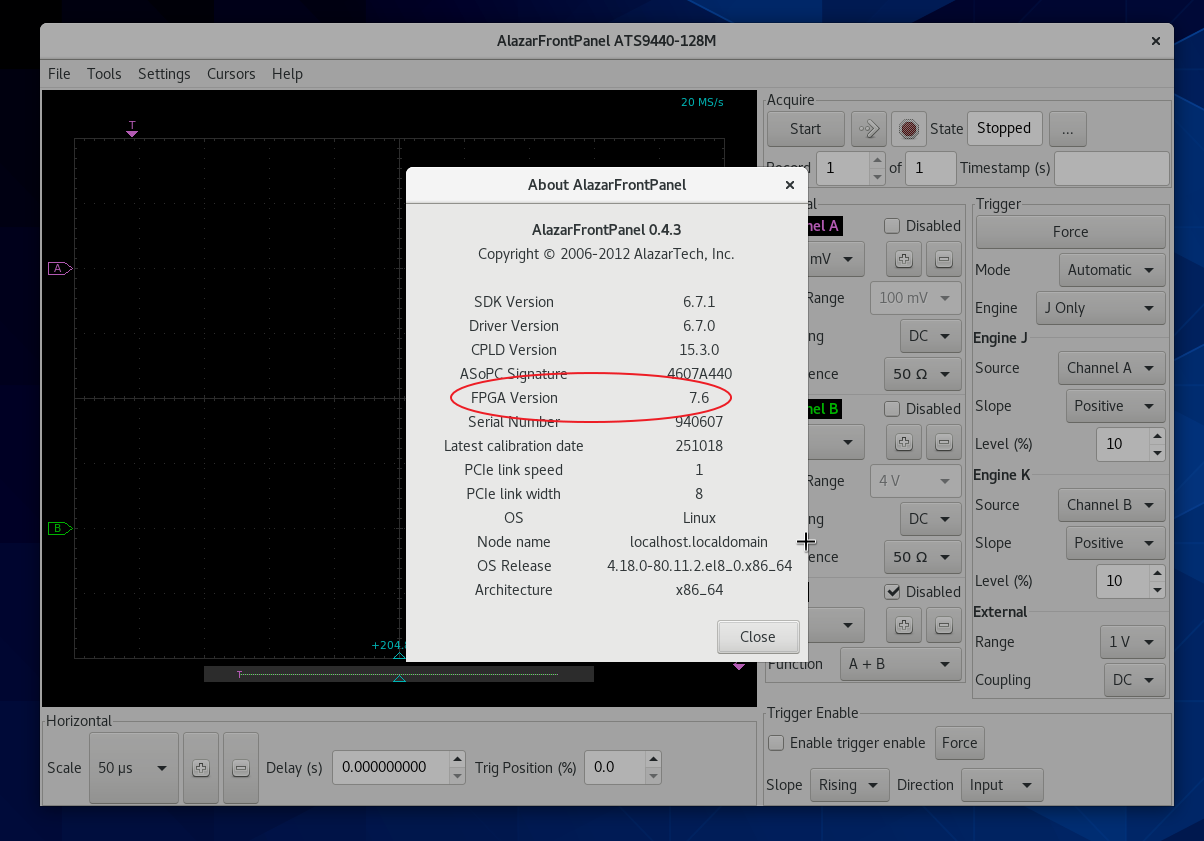Click the horizontal scale plus icon
The image size is (1204, 841).
point(201,768)
